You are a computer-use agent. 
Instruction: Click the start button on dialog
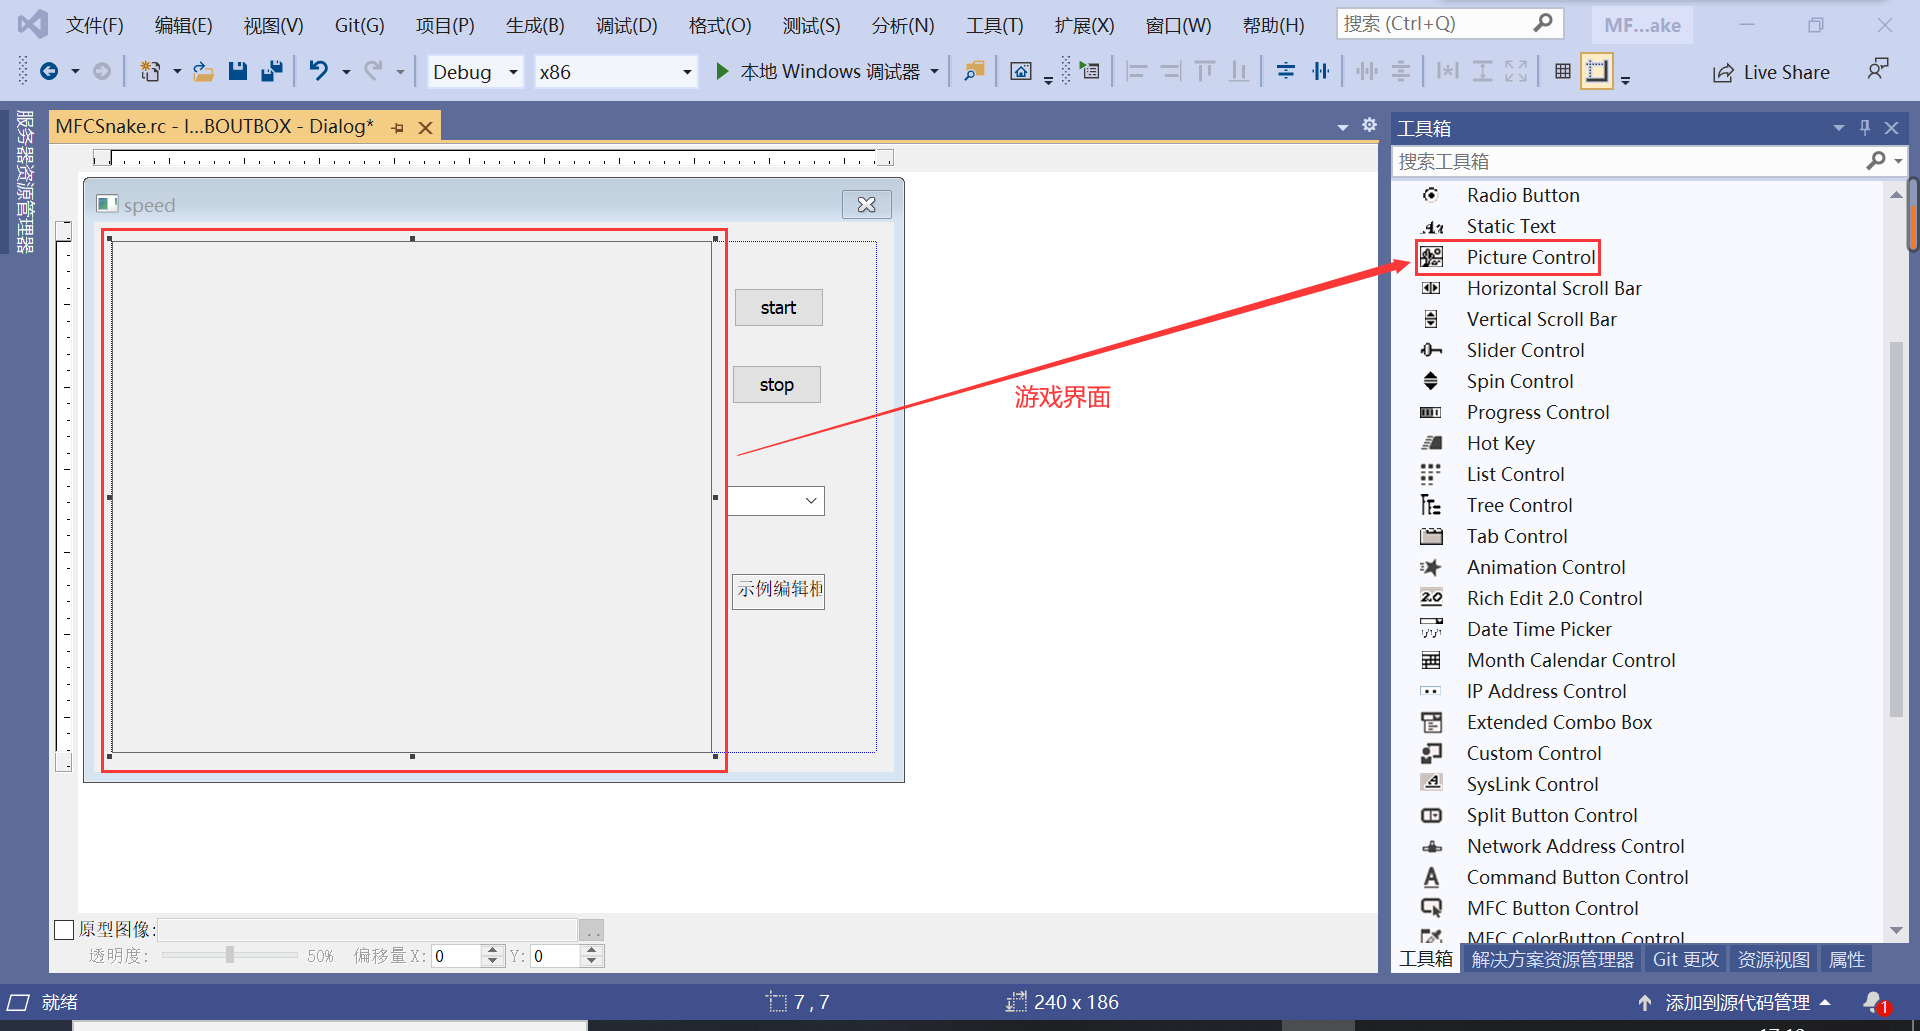point(779,308)
